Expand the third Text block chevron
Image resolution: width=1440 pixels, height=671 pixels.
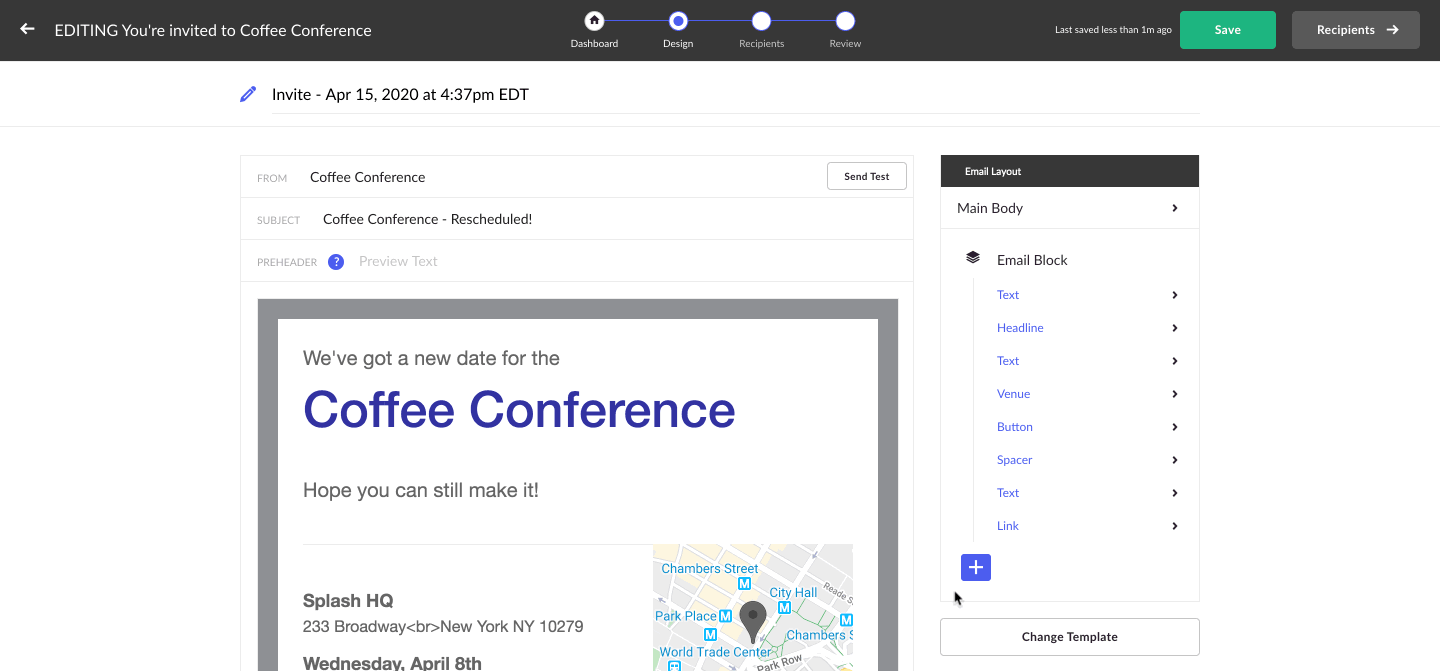pyautogui.click(x=1175, y=493)
